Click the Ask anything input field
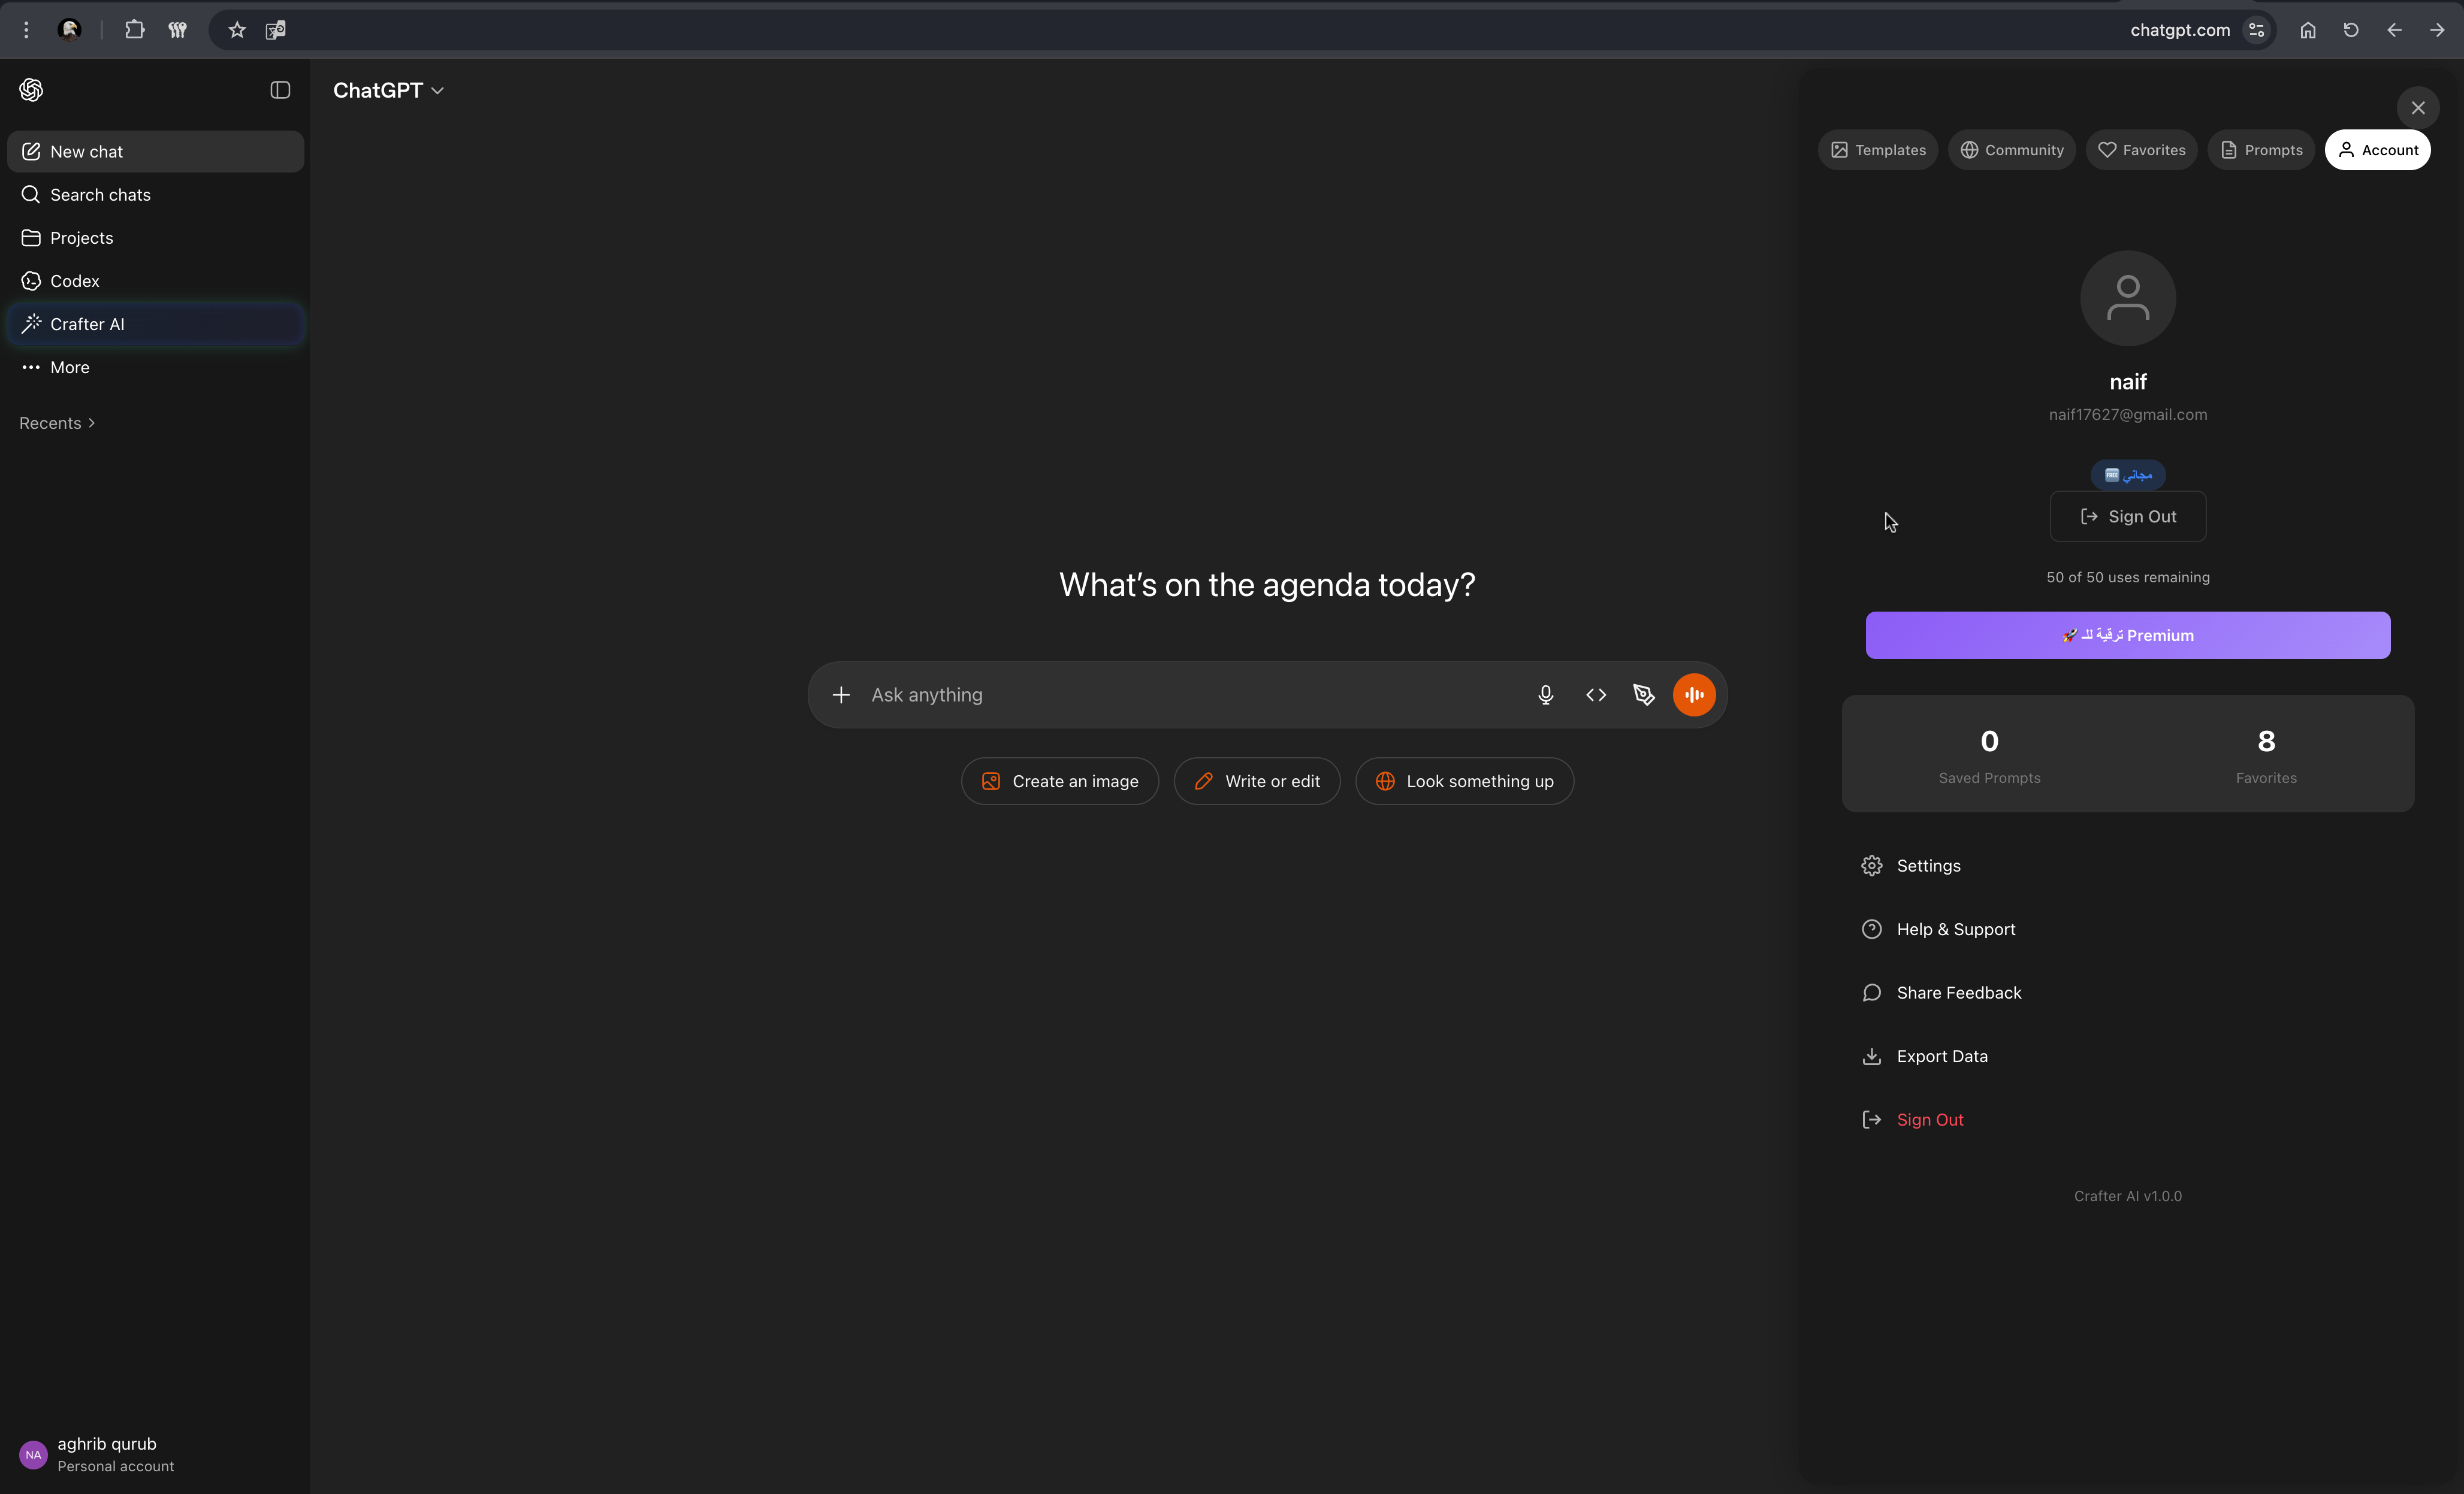 click(1190, 694)
